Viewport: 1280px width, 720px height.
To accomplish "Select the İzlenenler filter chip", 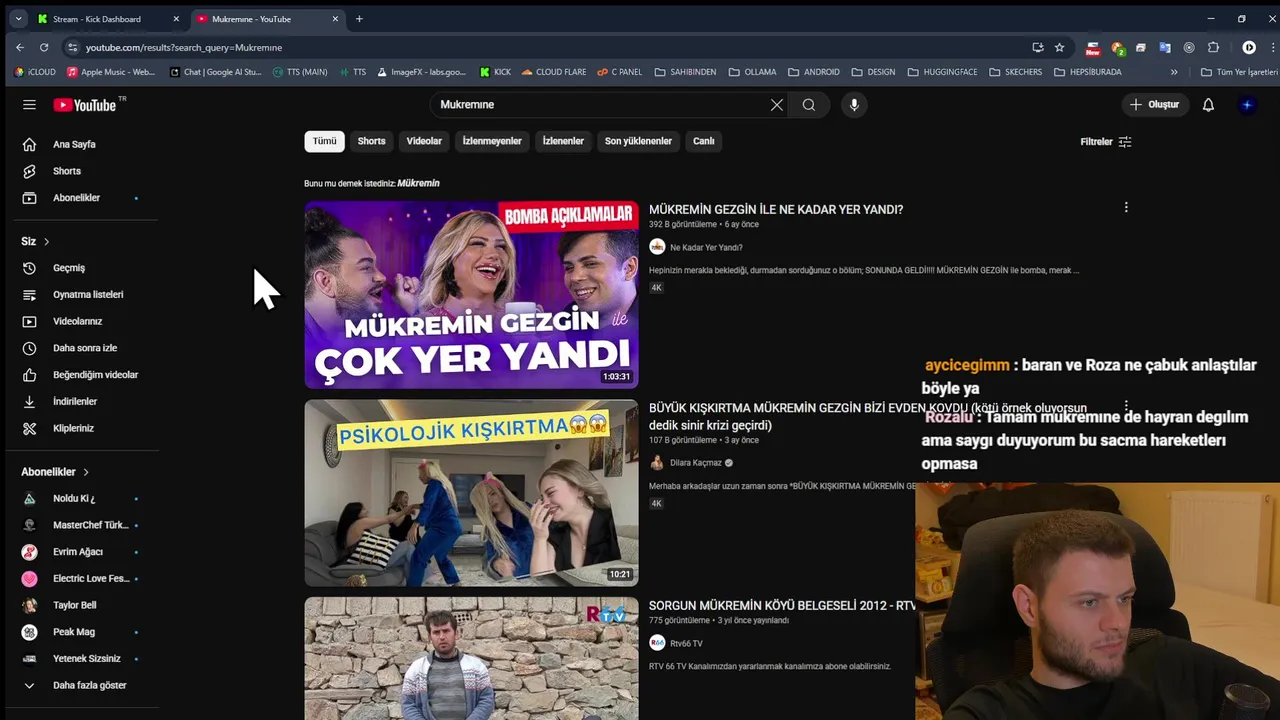I will click(563, 141).
